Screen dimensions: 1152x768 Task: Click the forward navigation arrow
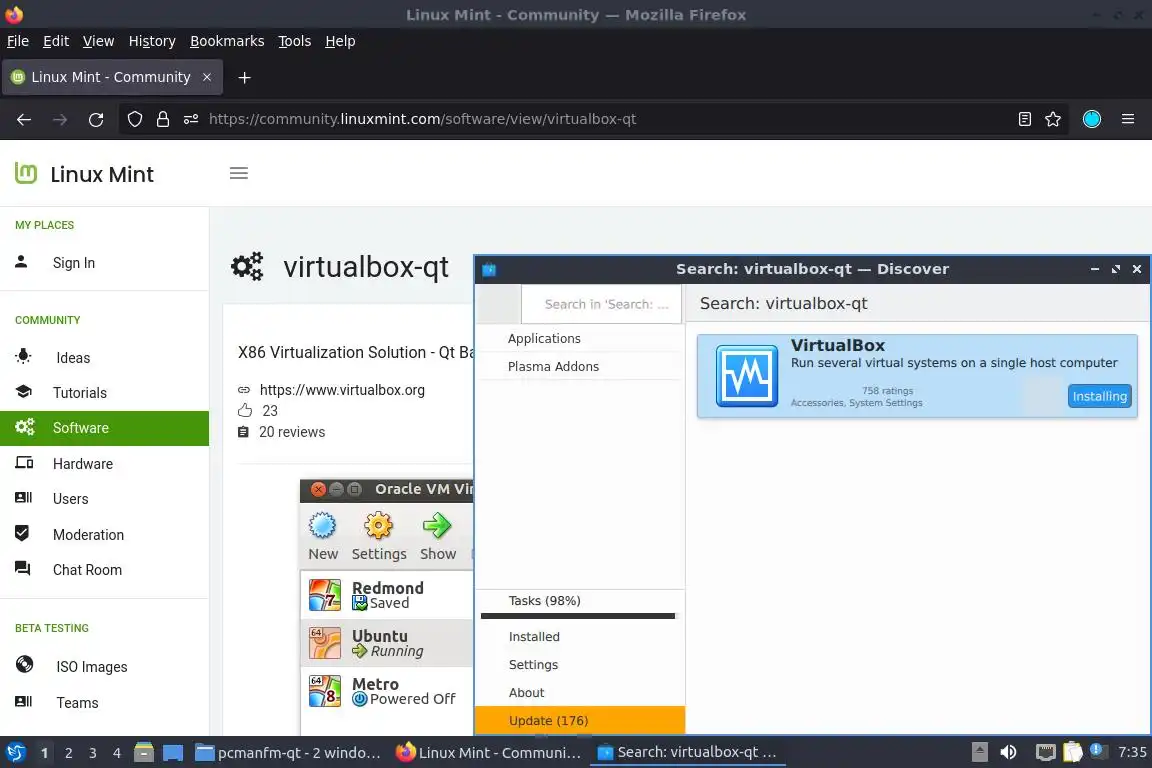click(60, 119)
